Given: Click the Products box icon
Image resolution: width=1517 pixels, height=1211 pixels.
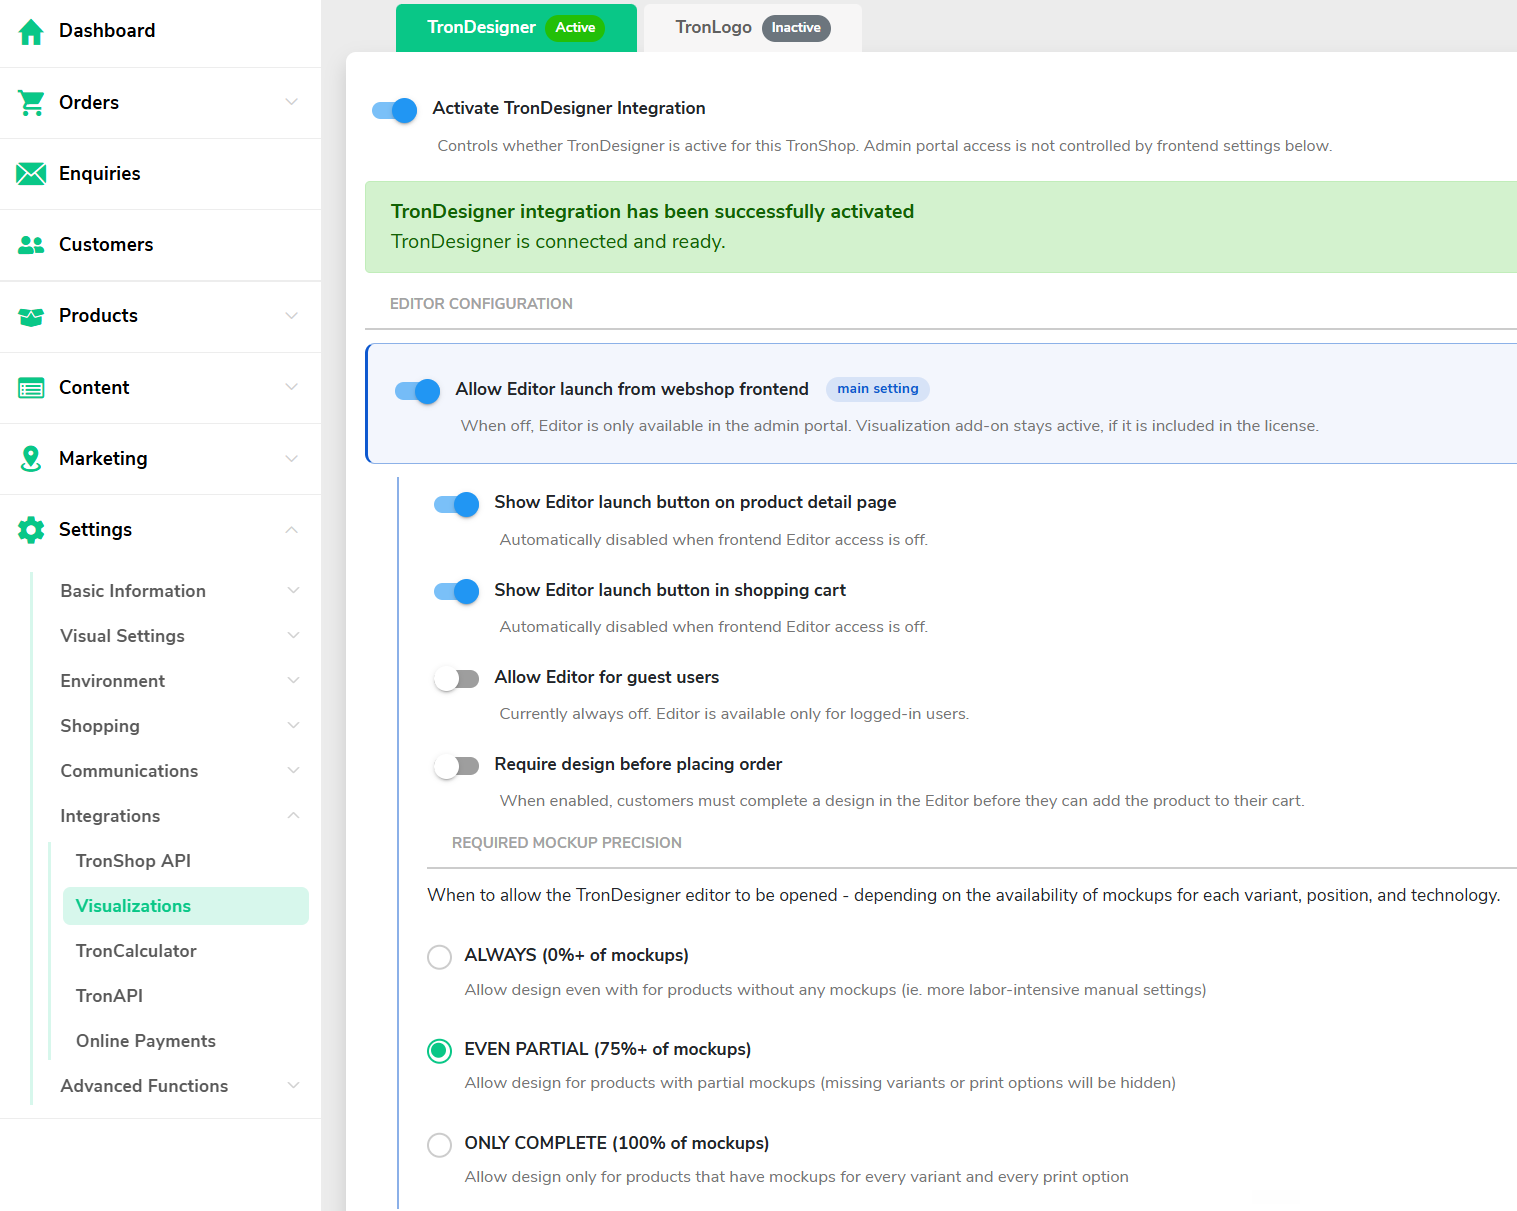Looking at the screenshot, I should click(x=31, y=317).
